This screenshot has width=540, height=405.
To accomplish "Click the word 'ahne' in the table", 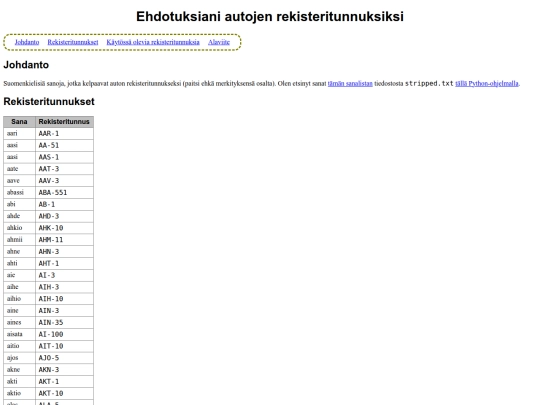I will pyautogui.click(x=13, y=251).
